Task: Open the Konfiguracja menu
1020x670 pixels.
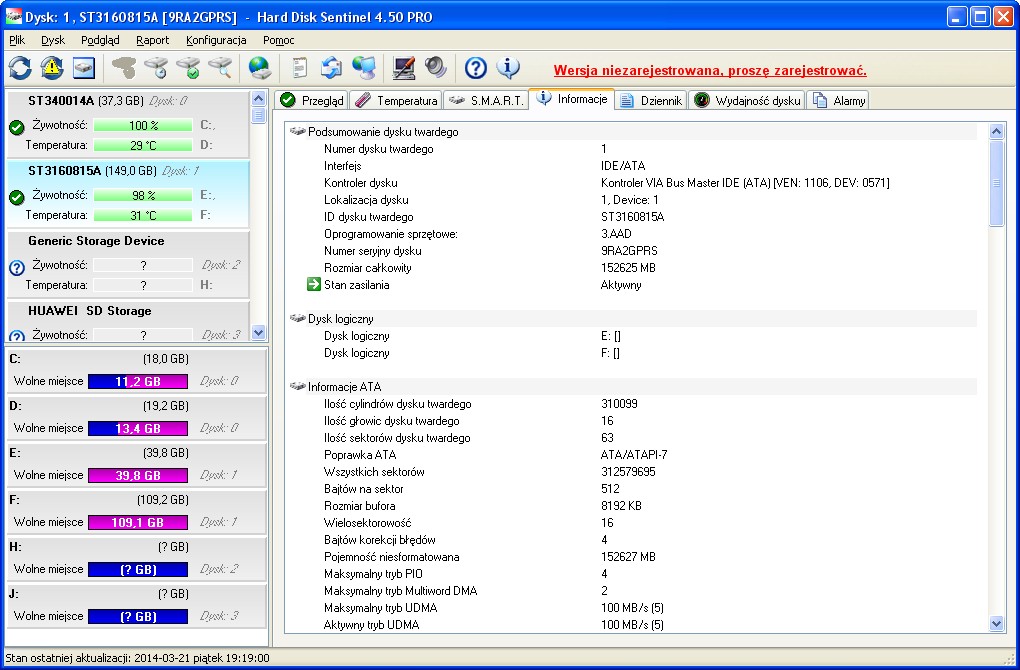Action: pos(216,40)
